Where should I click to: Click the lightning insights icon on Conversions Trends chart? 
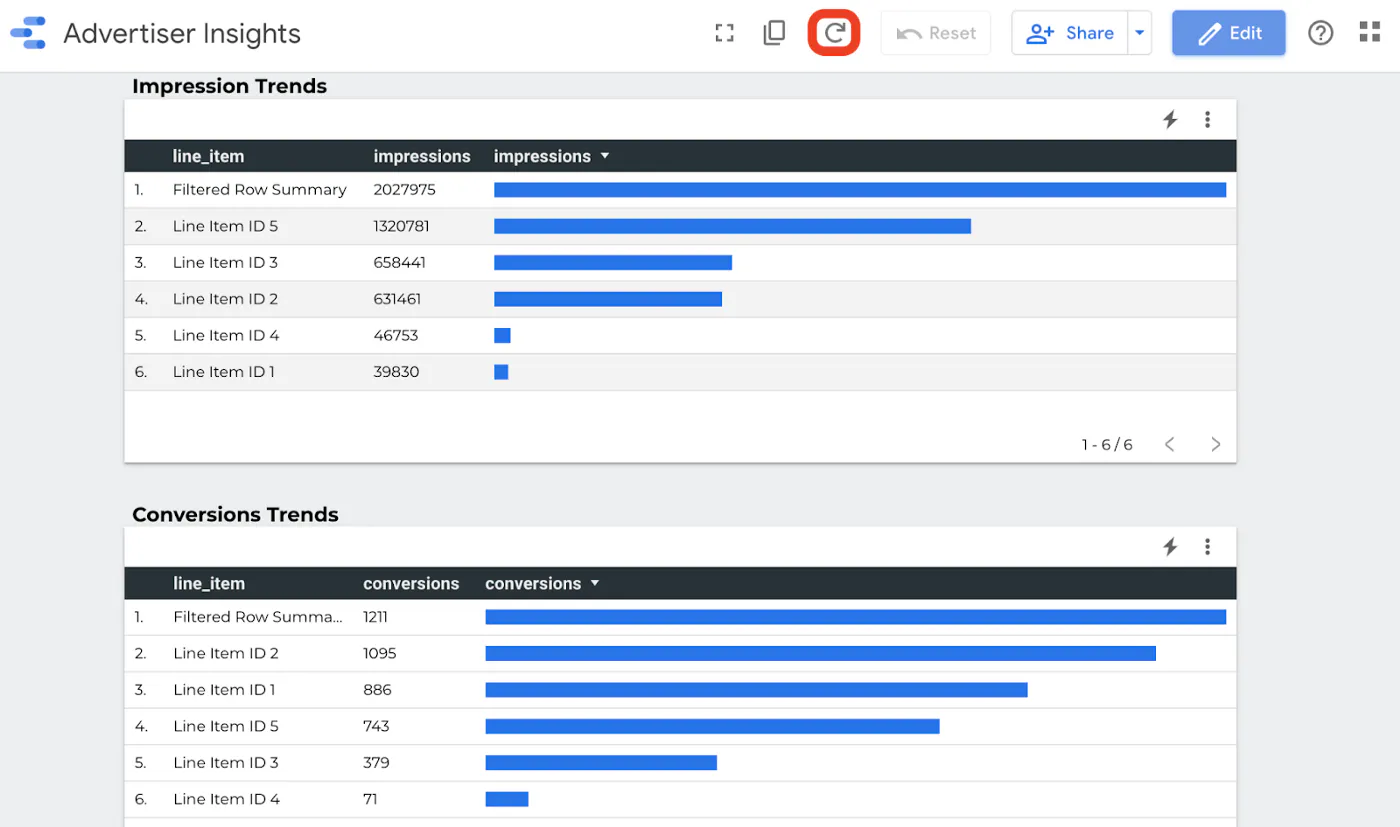click(x=1170, y=546)
